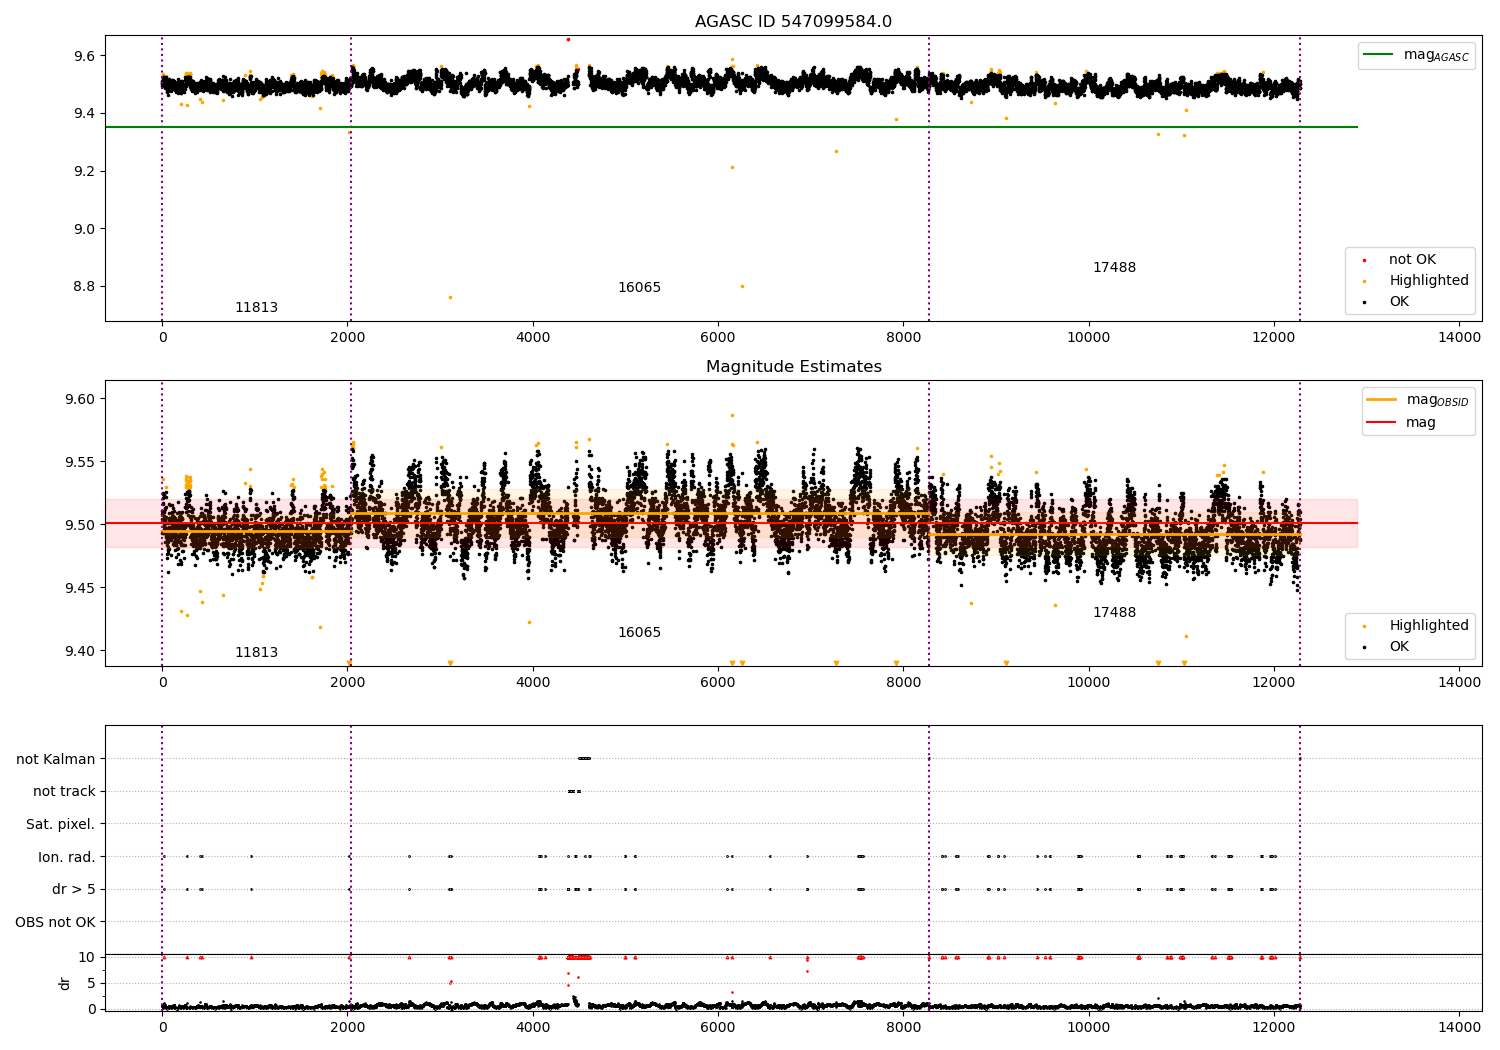Click the '17488' obsid label in middle plot
The width and height of the screenshot is (1500, 1050).
coord(1114,613)
